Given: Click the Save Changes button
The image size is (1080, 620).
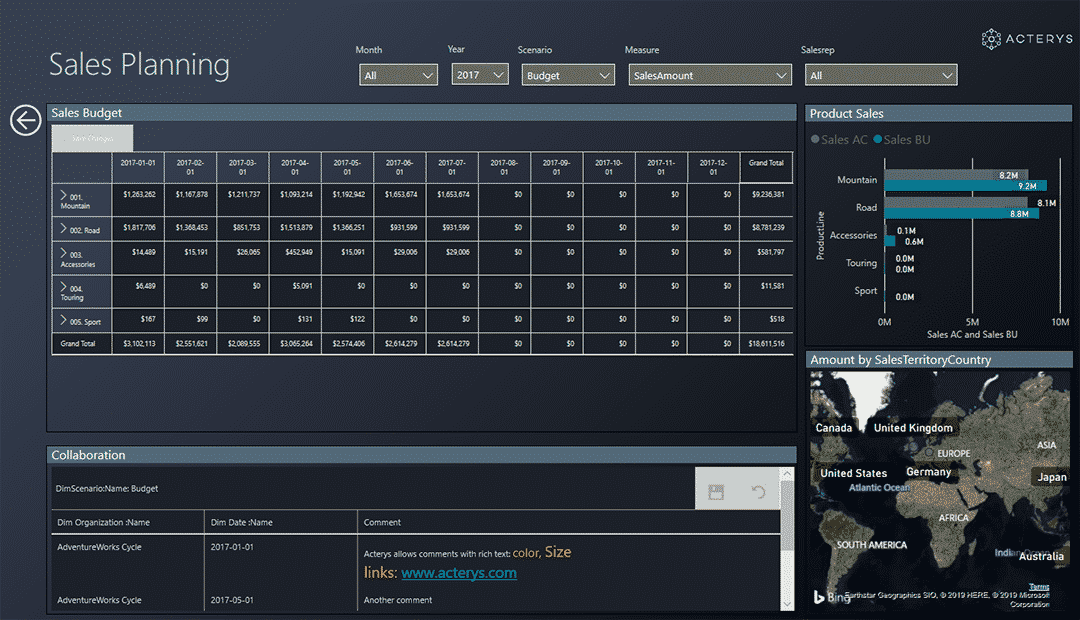Looking at the screenshot, I should pyautogui.click(x=92, y=138).
